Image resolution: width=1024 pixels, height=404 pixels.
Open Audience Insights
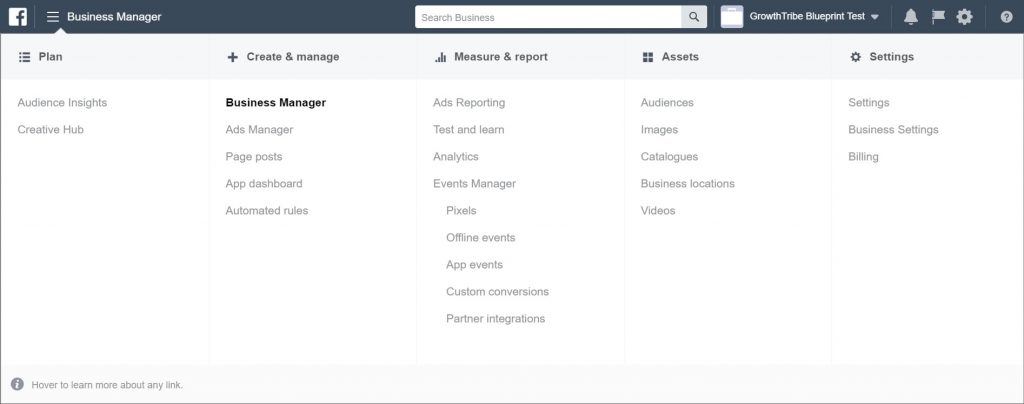click(x=62, y=103)
